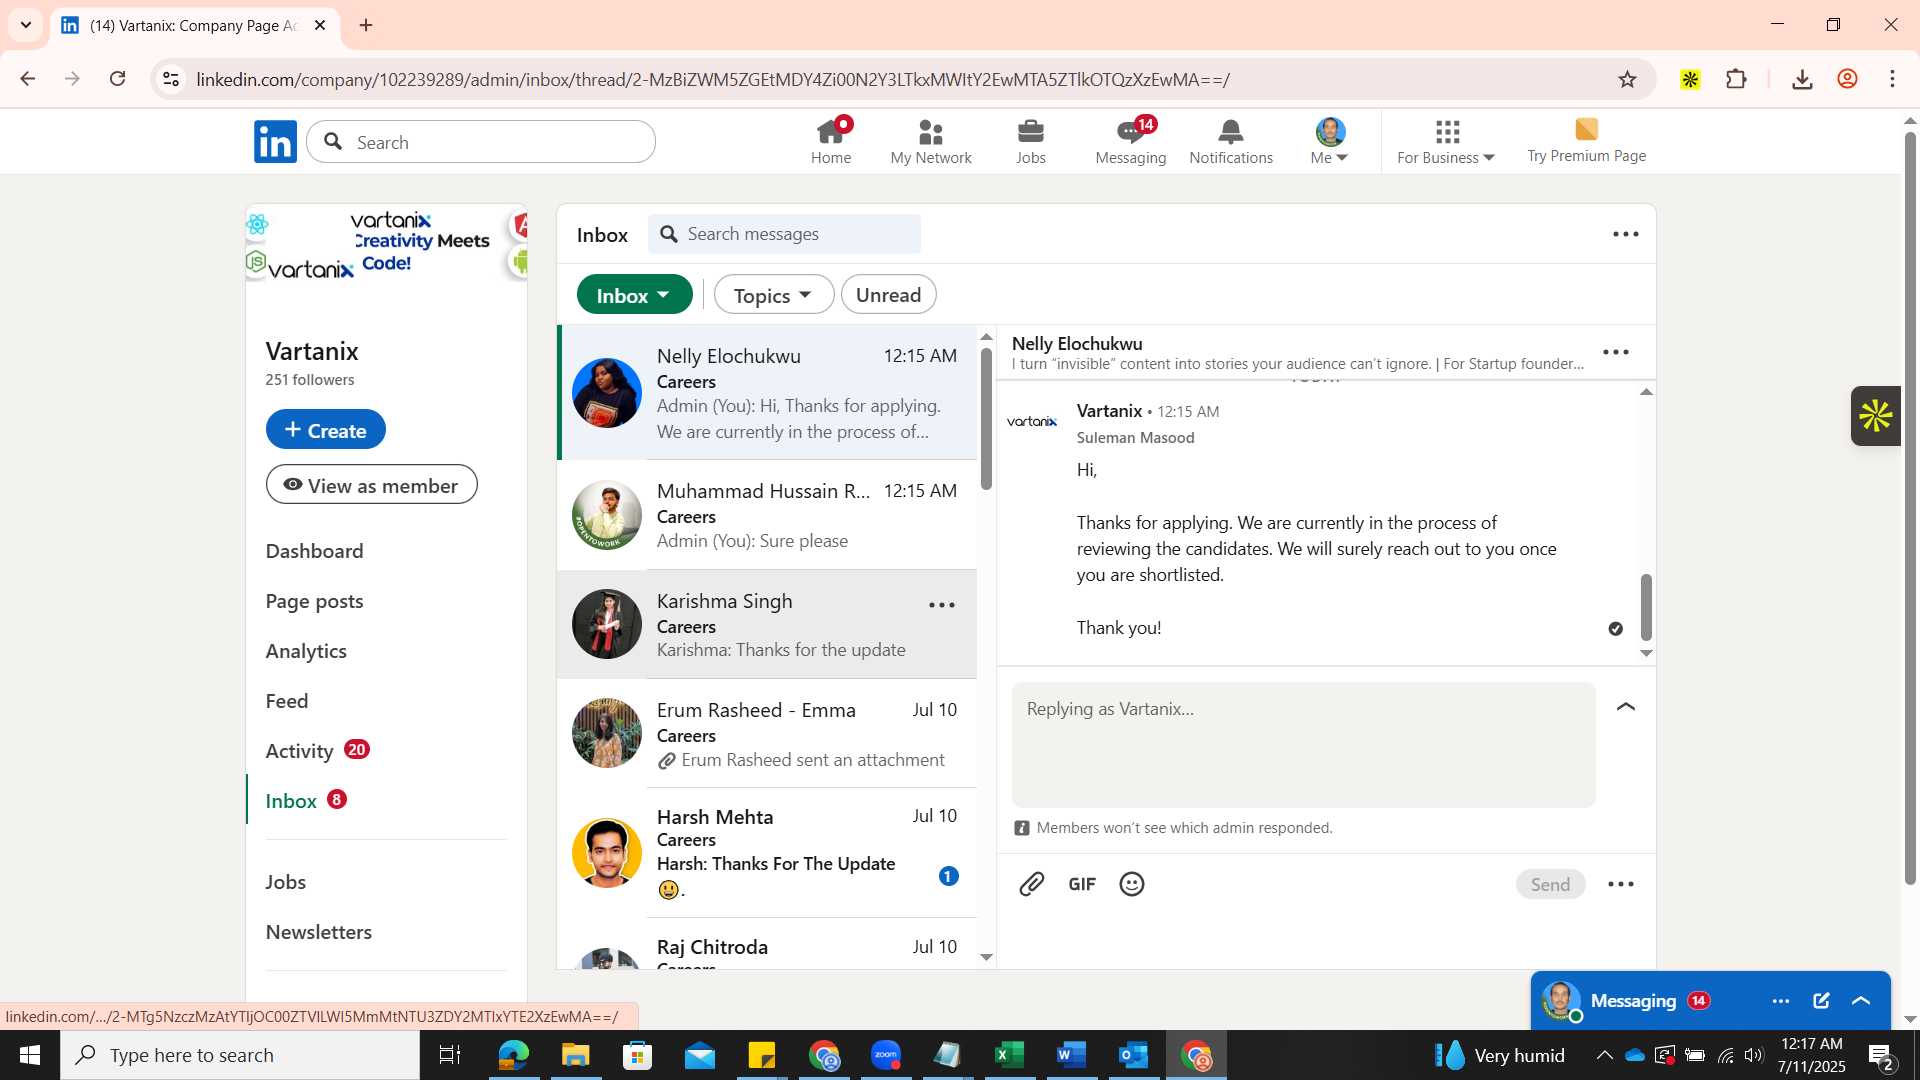The image size is (1920, 1080).
Task: Click Replying as Vartanix text area
Action: tap(1304, 745)
